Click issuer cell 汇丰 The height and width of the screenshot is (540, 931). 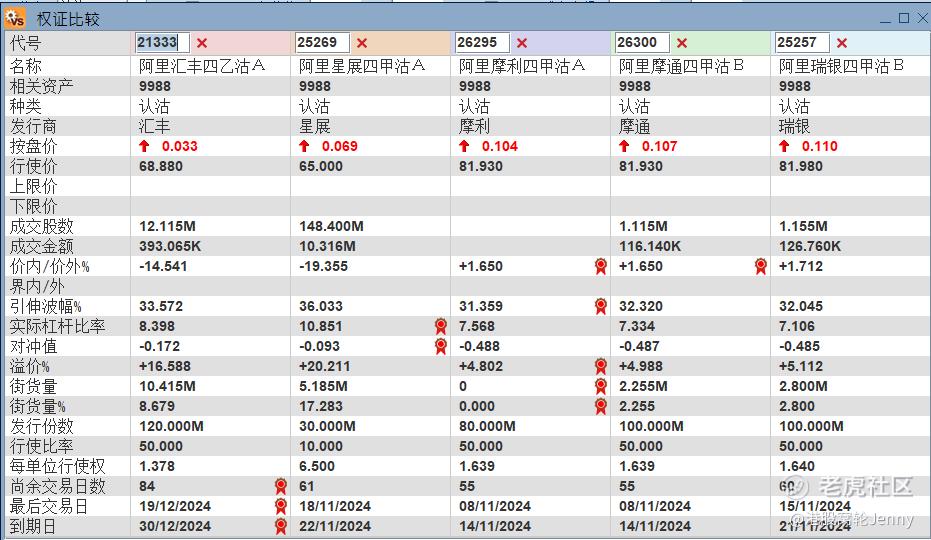click(154, 127)
